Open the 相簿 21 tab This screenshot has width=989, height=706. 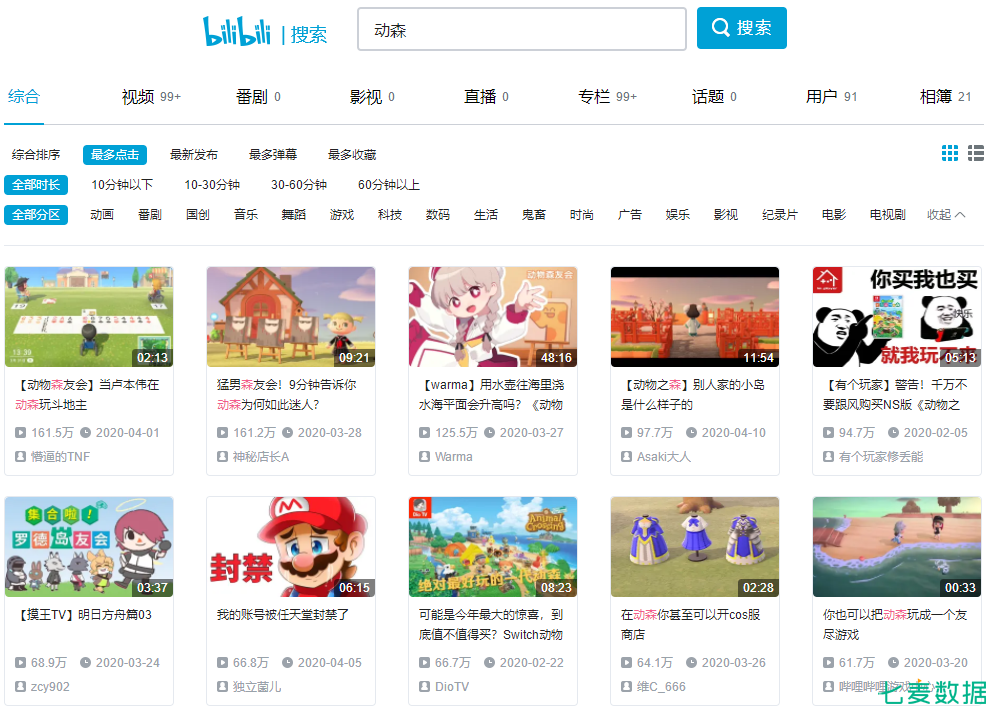[945, 97]
